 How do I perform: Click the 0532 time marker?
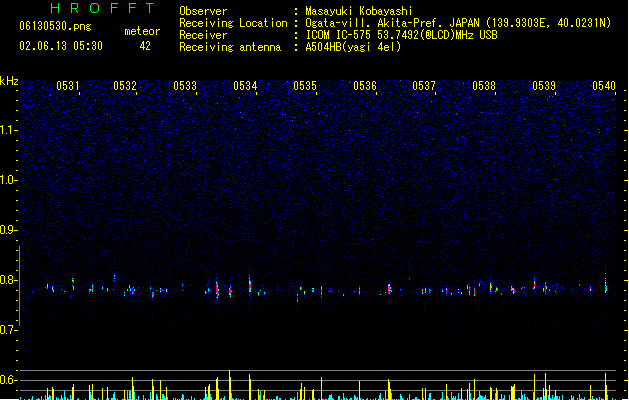(125, 85)
